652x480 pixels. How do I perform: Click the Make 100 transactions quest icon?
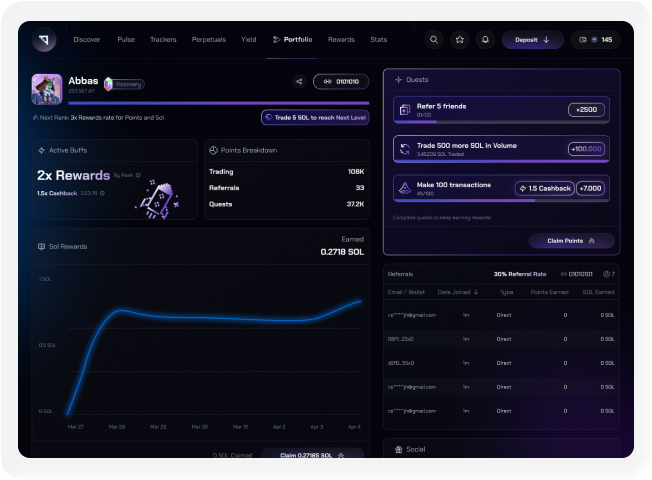pyautogui.click(x=405, y=188)
